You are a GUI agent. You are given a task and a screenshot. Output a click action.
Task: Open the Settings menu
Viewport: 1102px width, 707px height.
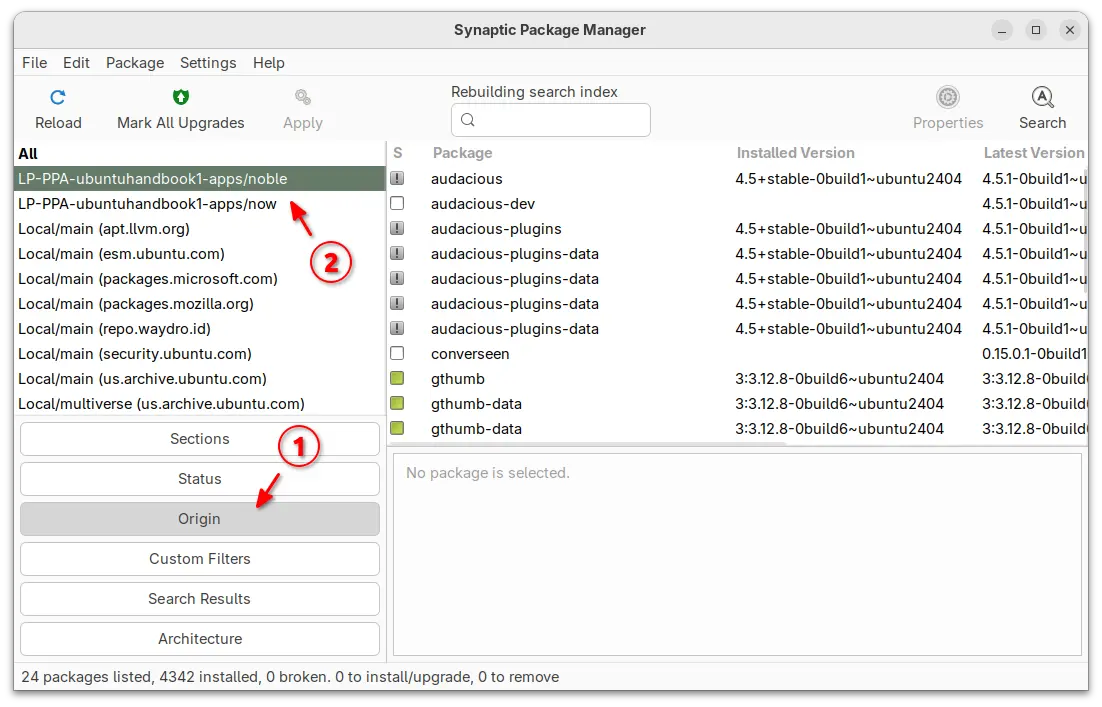pyautogui.click(x=208, y=63)
